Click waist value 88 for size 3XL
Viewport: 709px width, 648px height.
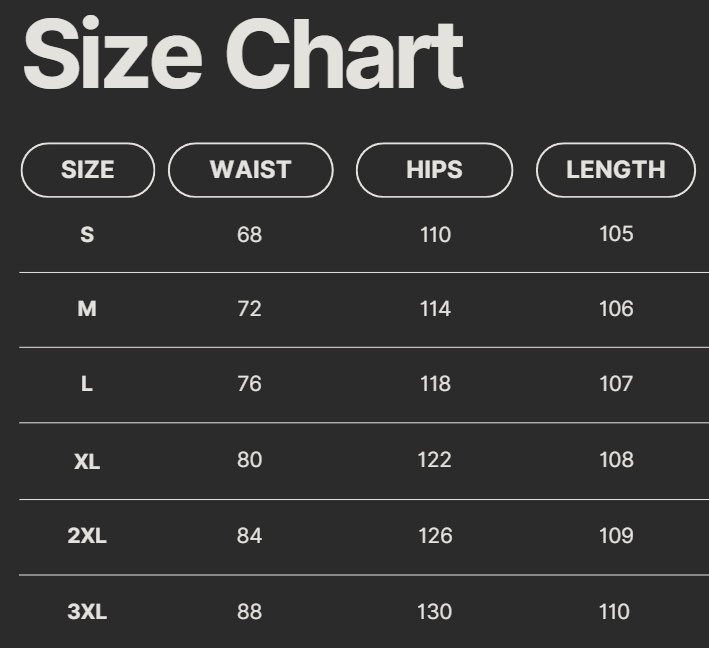[249, 612]
